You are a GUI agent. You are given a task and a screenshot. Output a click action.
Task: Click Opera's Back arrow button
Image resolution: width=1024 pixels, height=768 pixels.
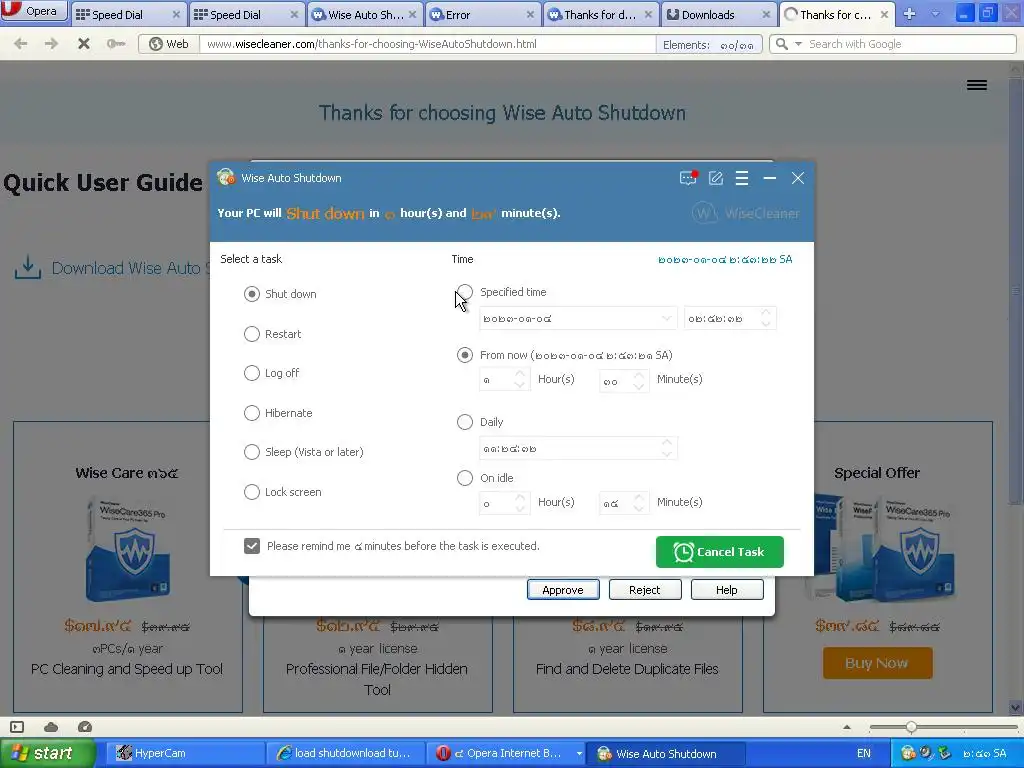click(21, 44)
